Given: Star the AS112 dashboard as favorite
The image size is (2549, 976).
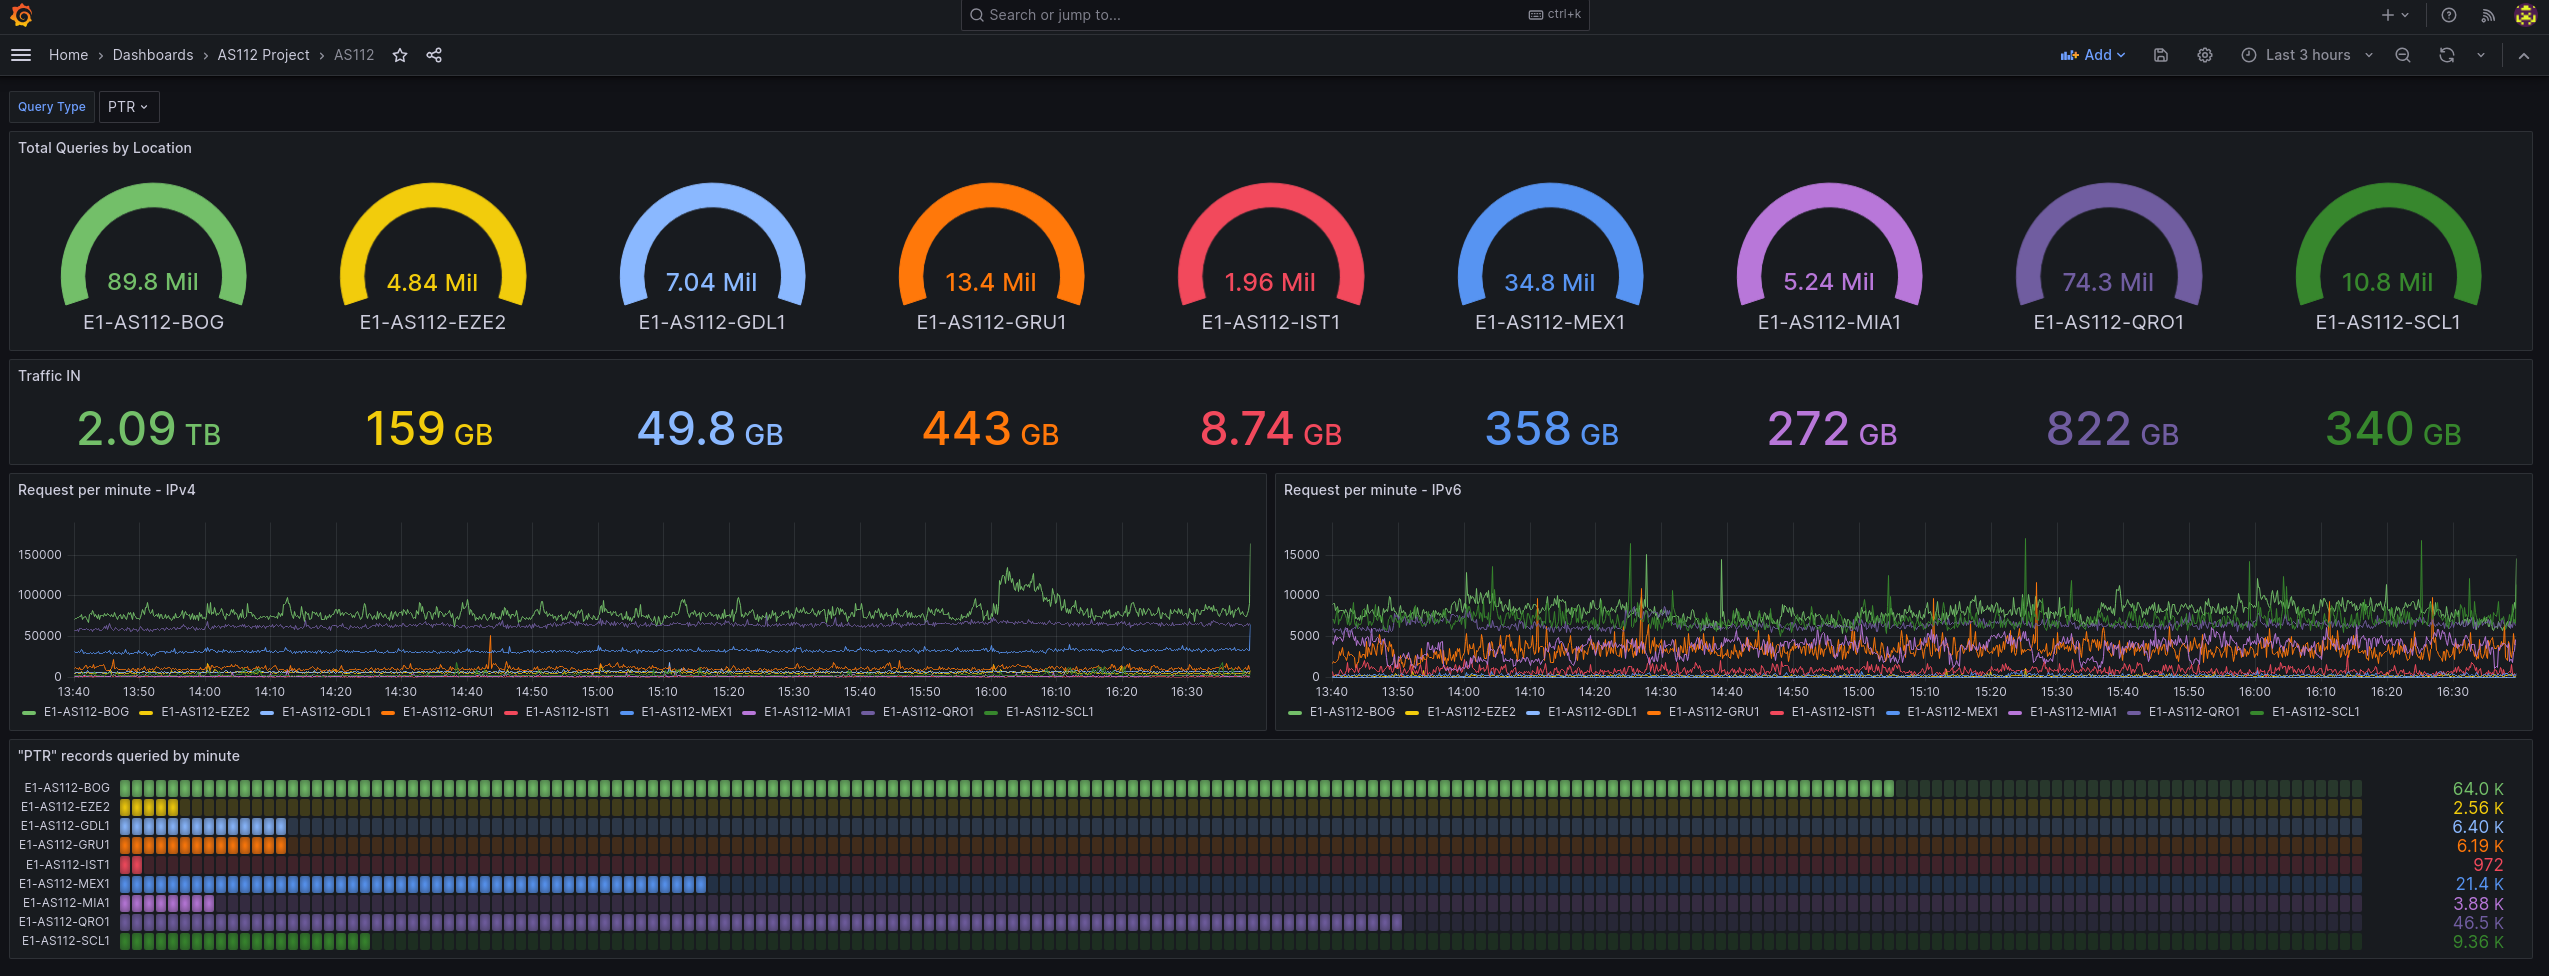Looking at the screenshot, I should 400,55.
